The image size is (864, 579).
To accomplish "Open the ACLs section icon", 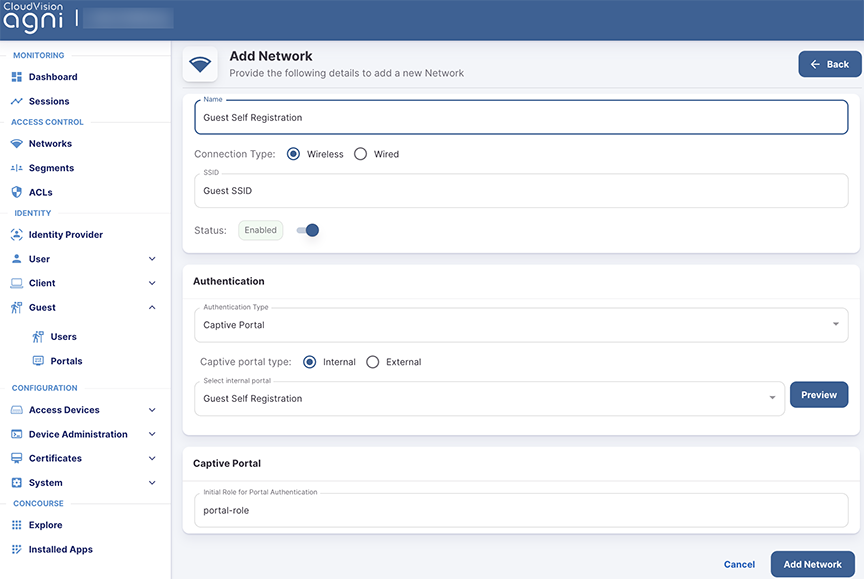I will (14, 192).
